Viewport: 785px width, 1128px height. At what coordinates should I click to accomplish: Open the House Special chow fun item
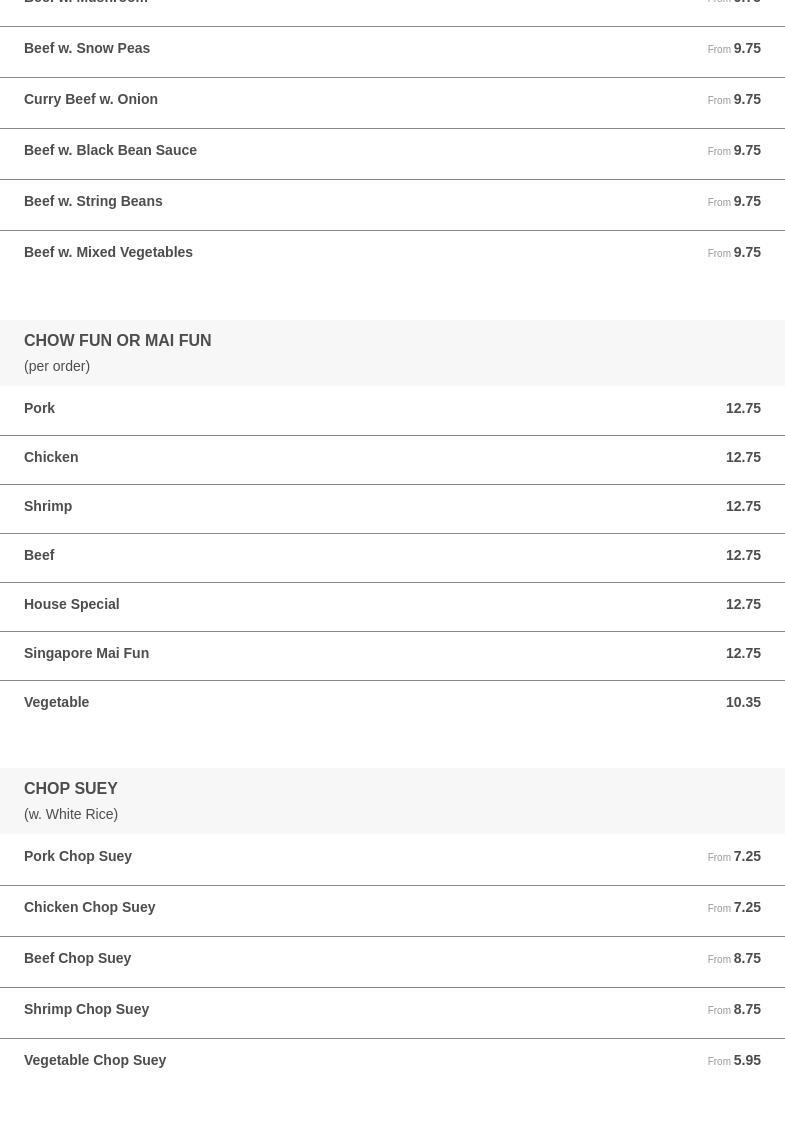pos(71,604)
